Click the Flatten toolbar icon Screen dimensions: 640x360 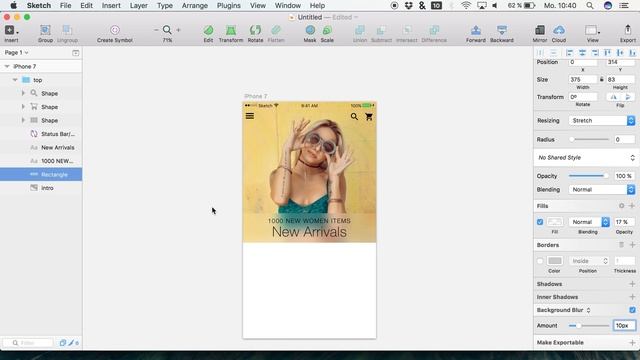click(276, 33)
